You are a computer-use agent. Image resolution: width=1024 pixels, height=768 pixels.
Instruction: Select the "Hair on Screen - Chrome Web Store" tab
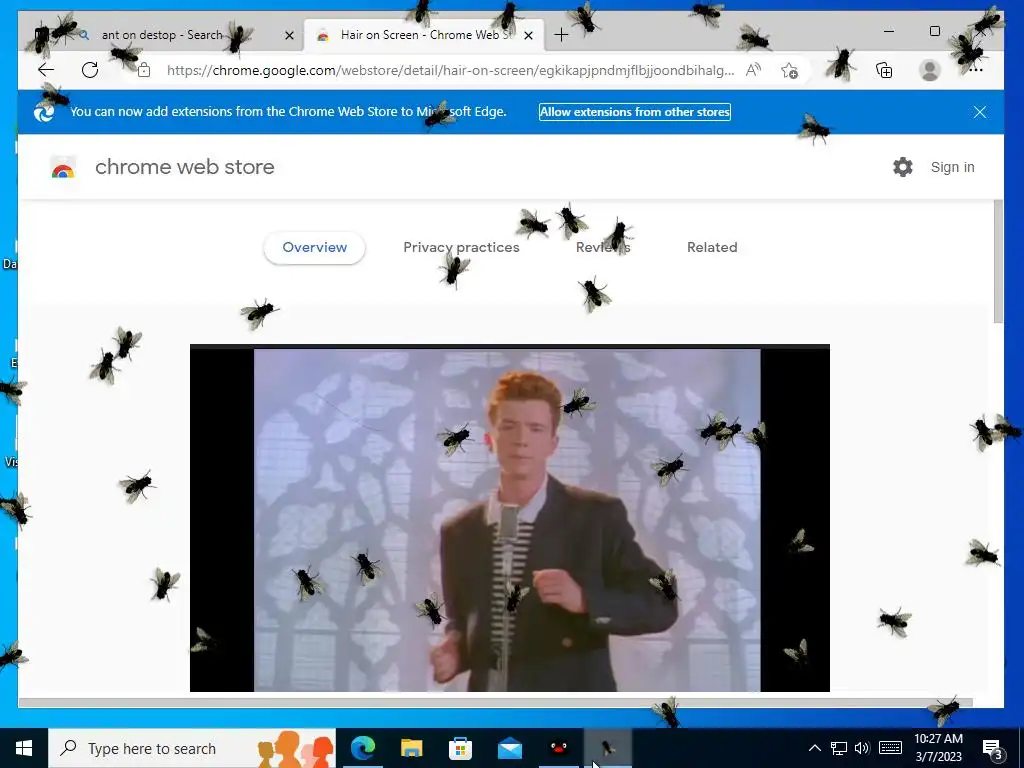pyautogui.click(x=424, y=35)
